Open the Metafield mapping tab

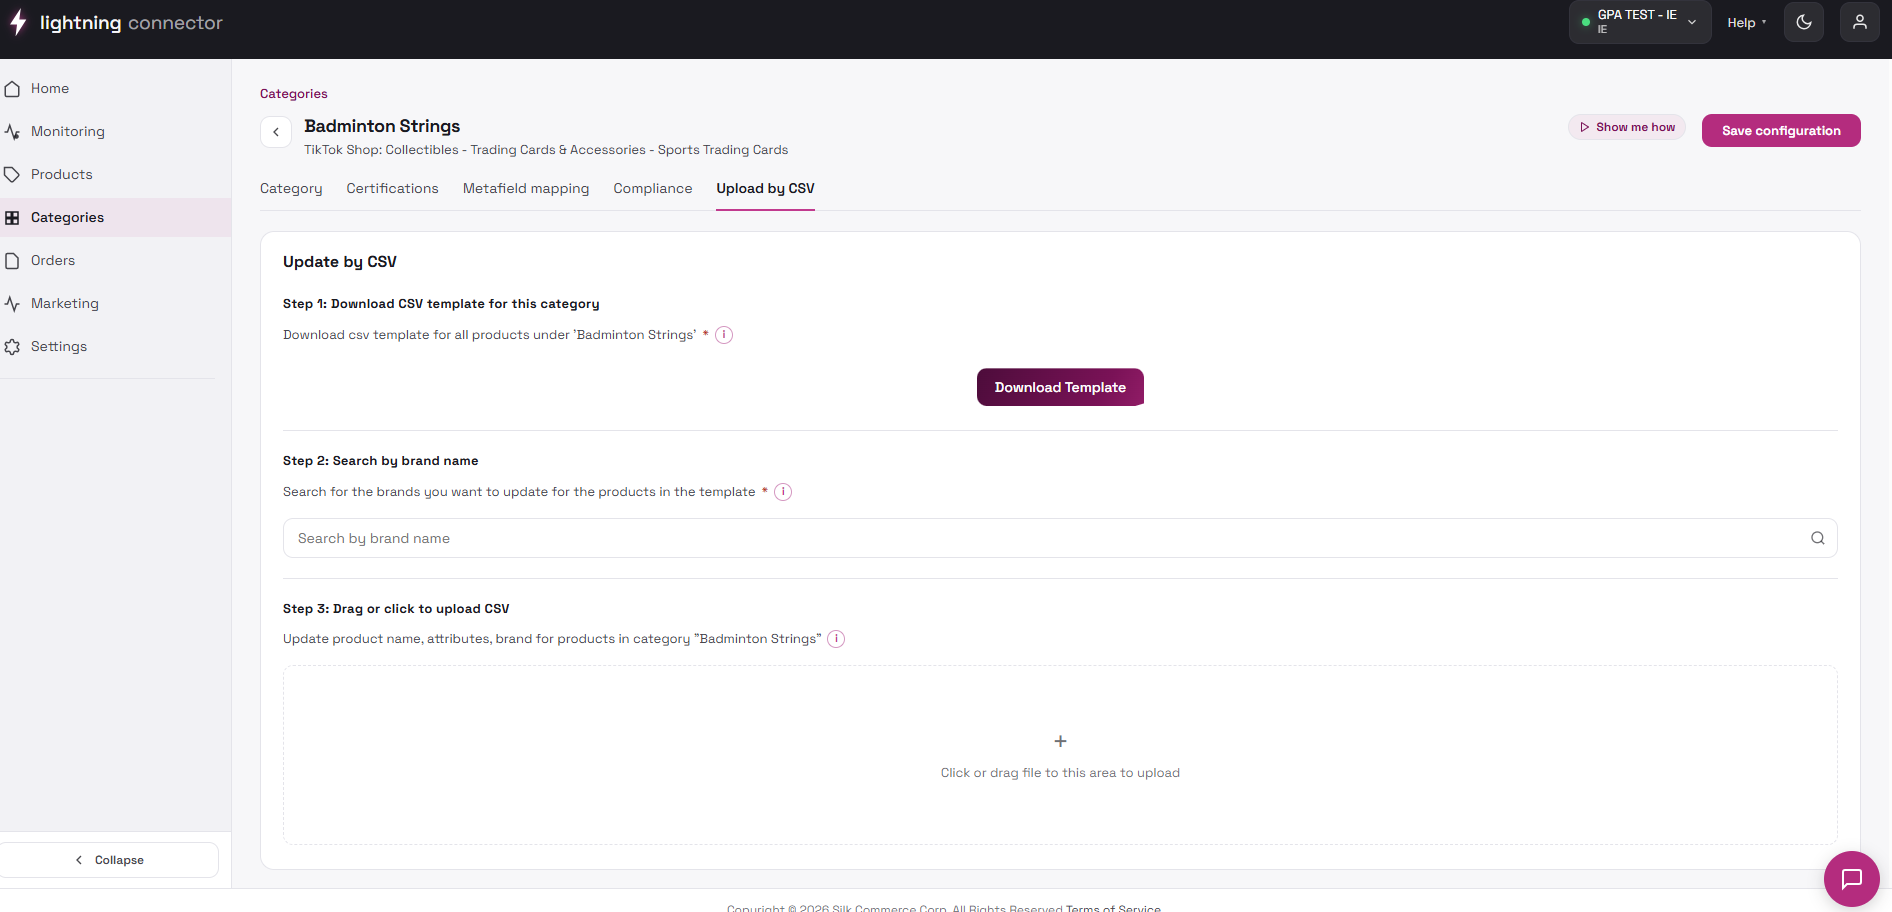tap(526, 188)
